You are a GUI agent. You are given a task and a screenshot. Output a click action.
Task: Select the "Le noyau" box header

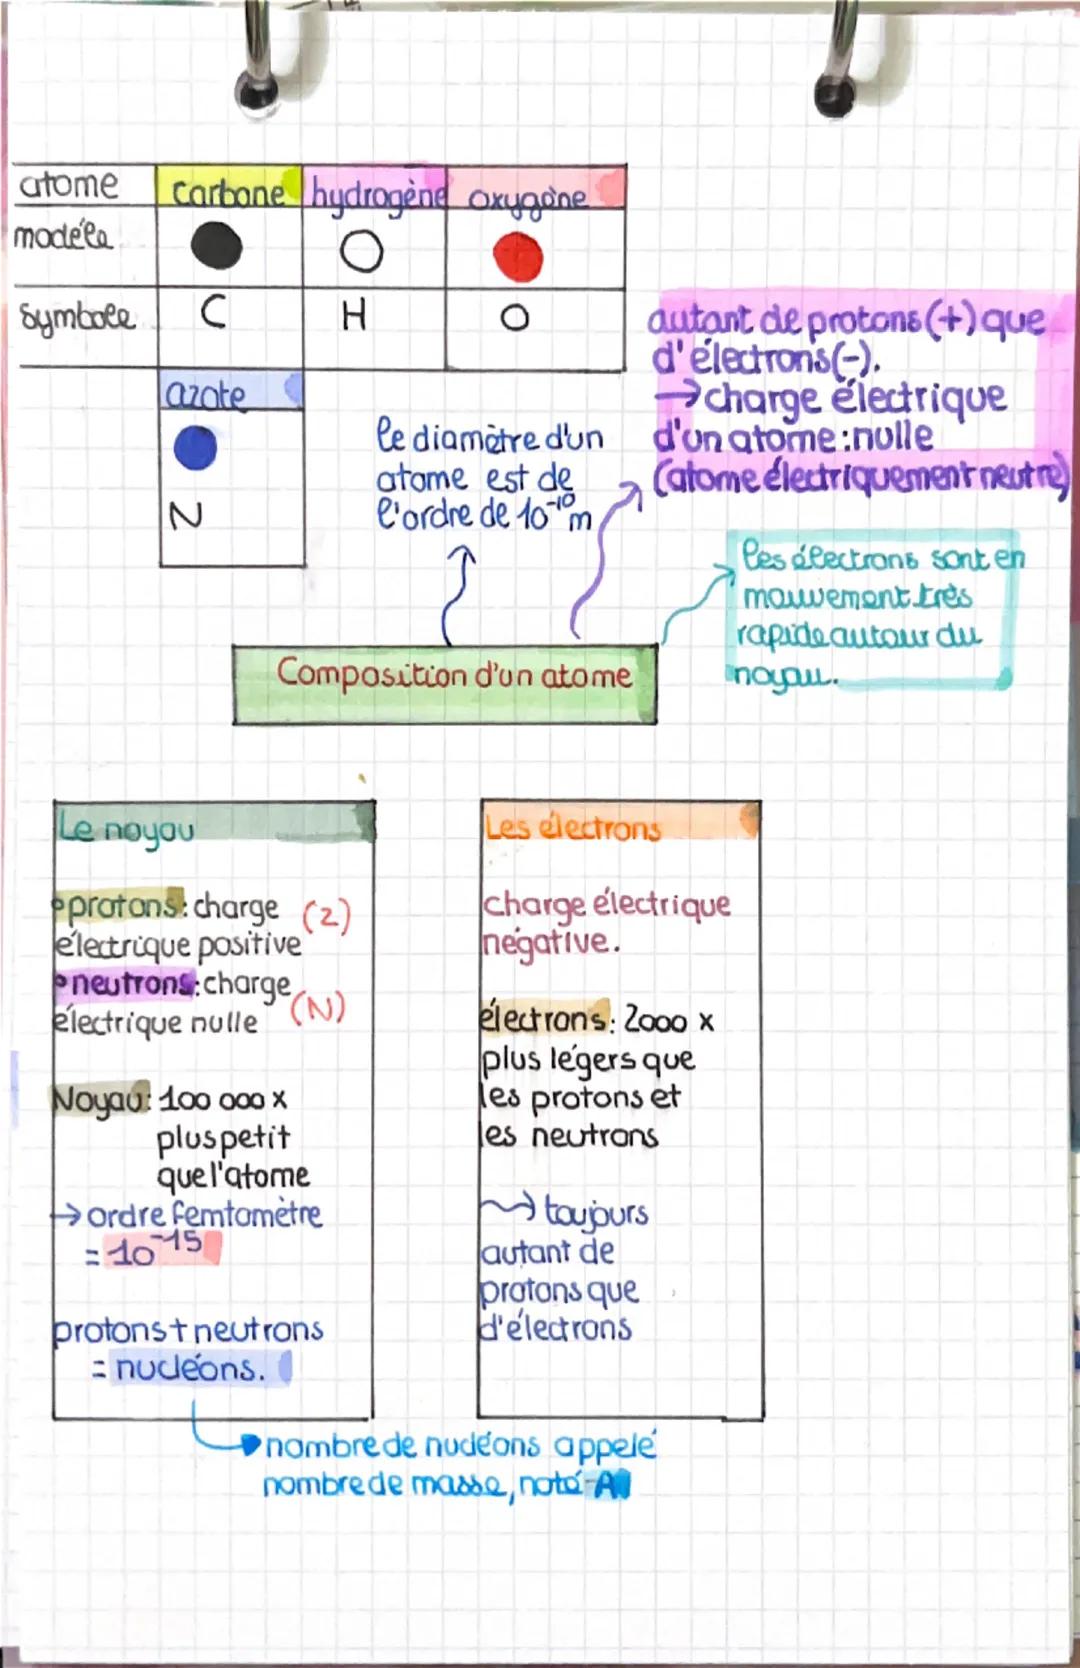[x=213, y=826]
